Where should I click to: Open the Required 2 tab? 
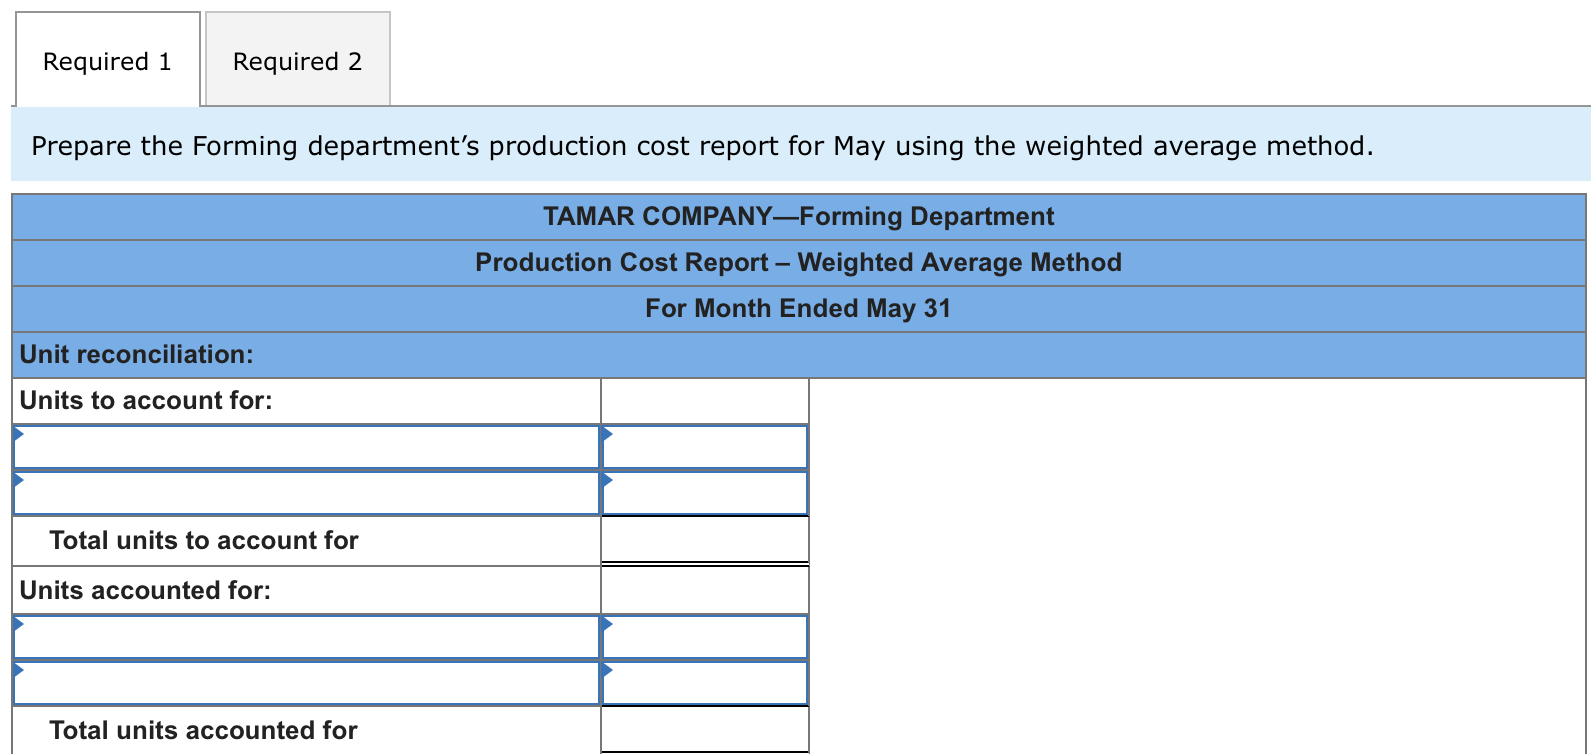tap(297, 60)
